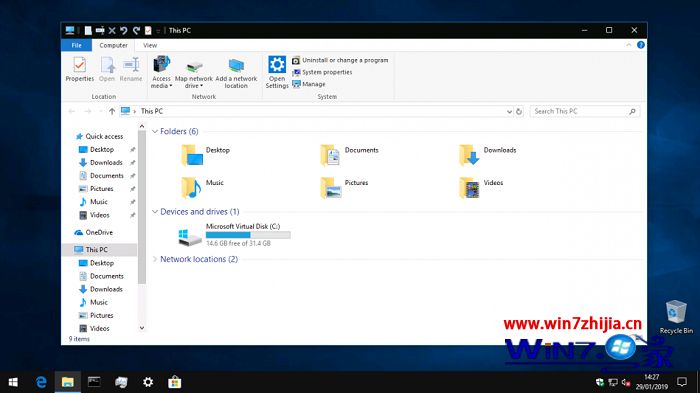Select the Videos folder in main pane
Screen dimensions: 700x393
pyautogui.click(x=481, y=188)
